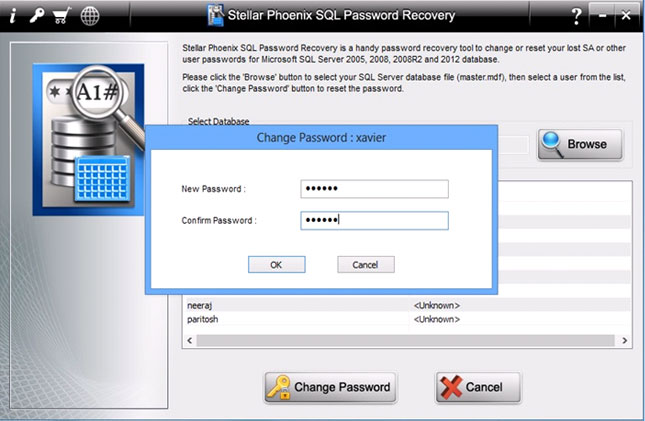
Task: Click the right arrow of the horizontal scrollbar
Action: tap(624, 340)
